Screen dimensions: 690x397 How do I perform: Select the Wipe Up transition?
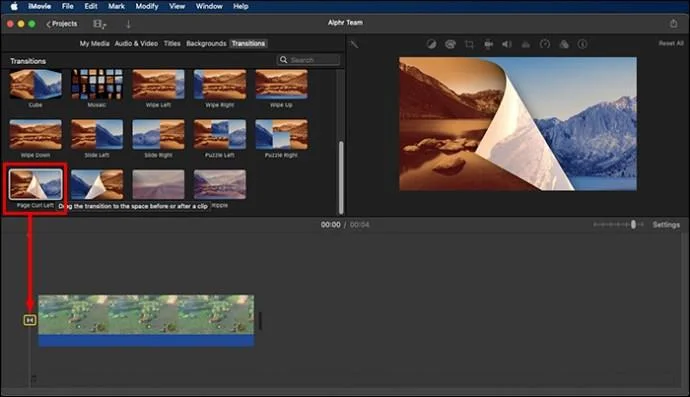[x=282, y=84]
